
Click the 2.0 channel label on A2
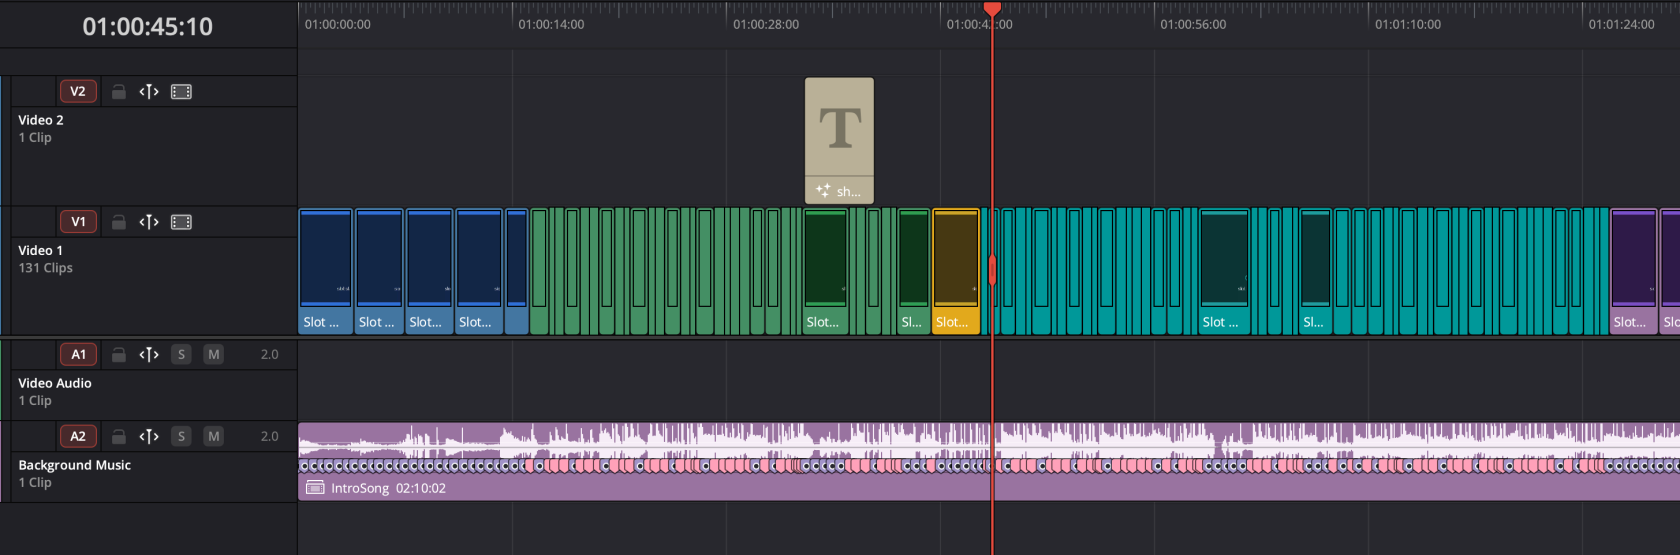click(270, 436)
